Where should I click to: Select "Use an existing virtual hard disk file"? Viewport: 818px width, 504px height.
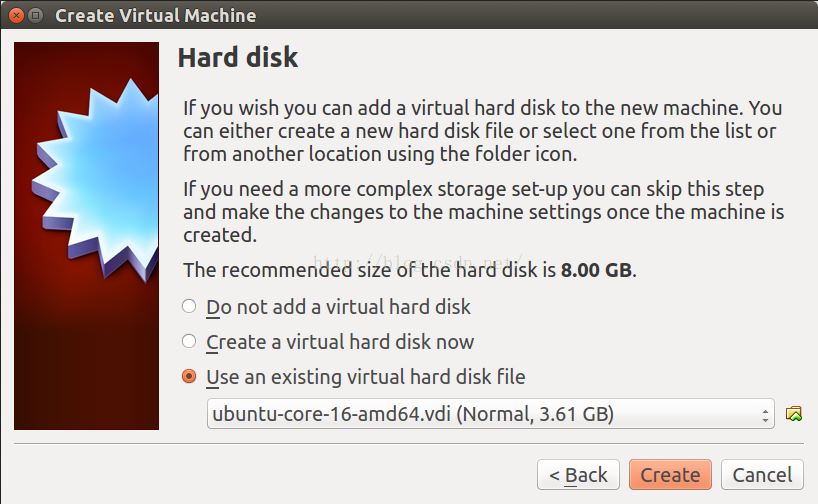pos(189,377)
